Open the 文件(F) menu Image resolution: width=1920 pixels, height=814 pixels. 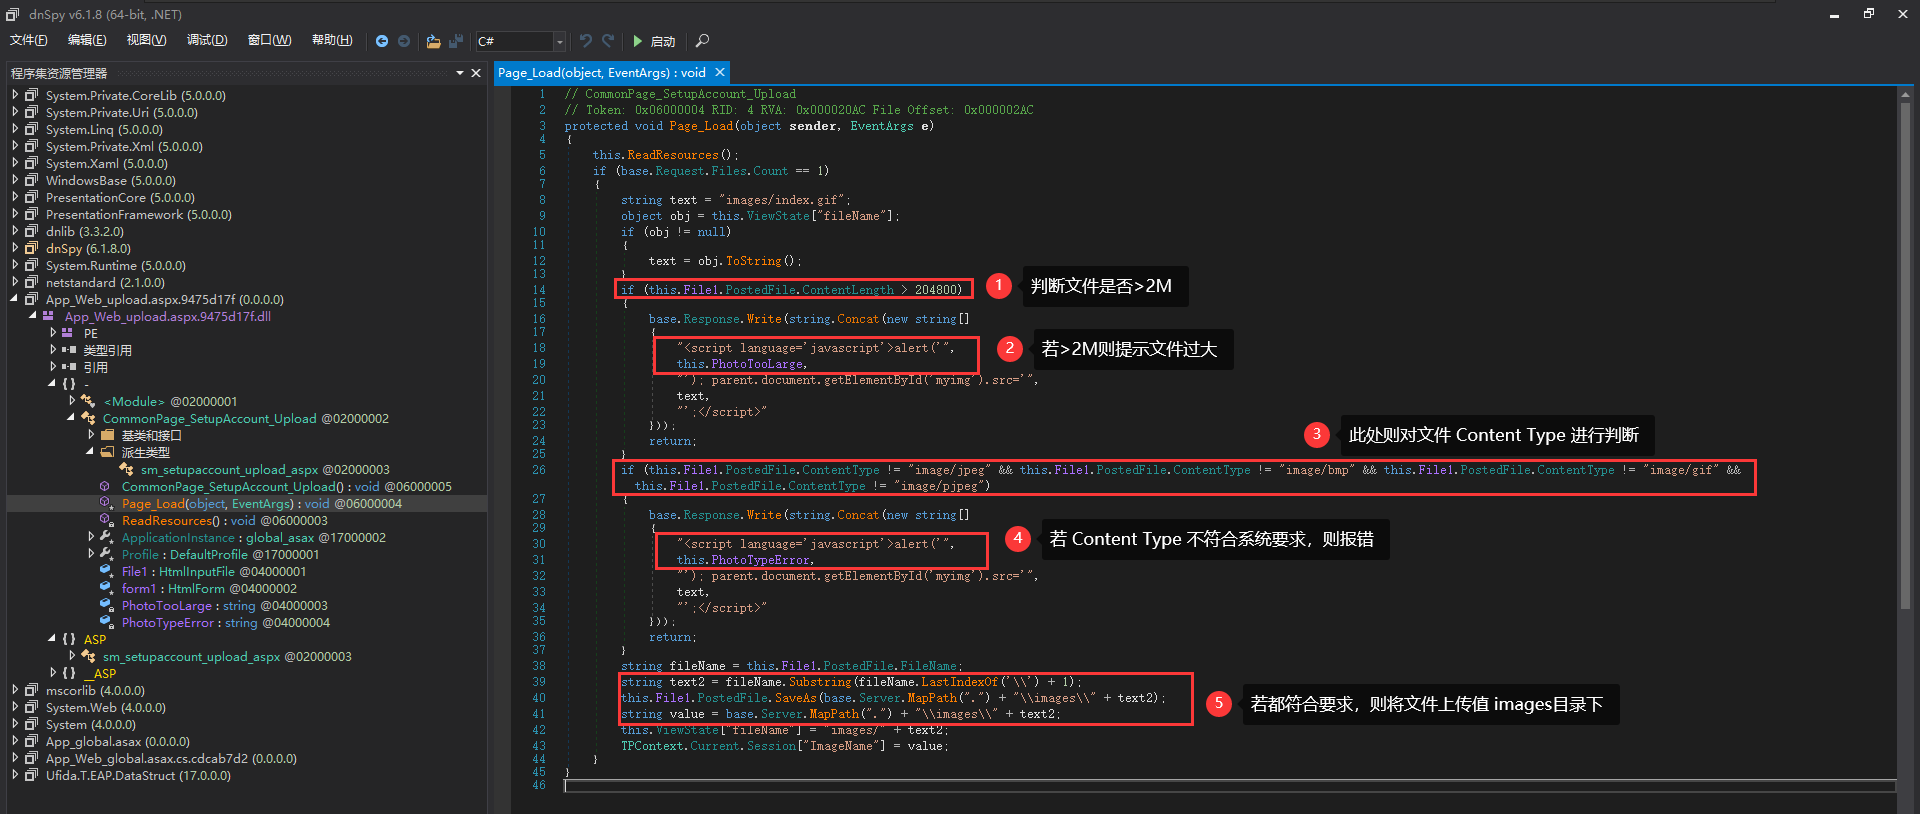(29, 40)
